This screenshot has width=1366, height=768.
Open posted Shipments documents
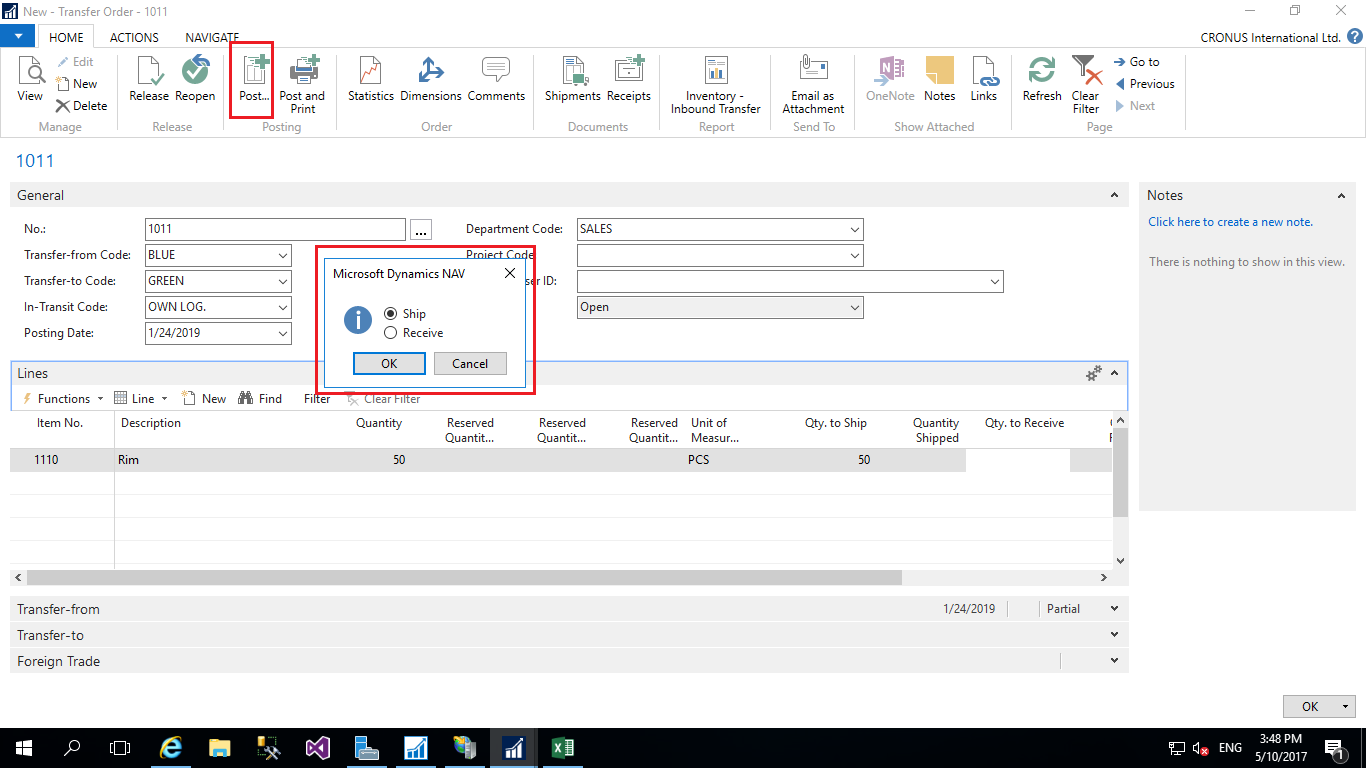click(573, 79)
